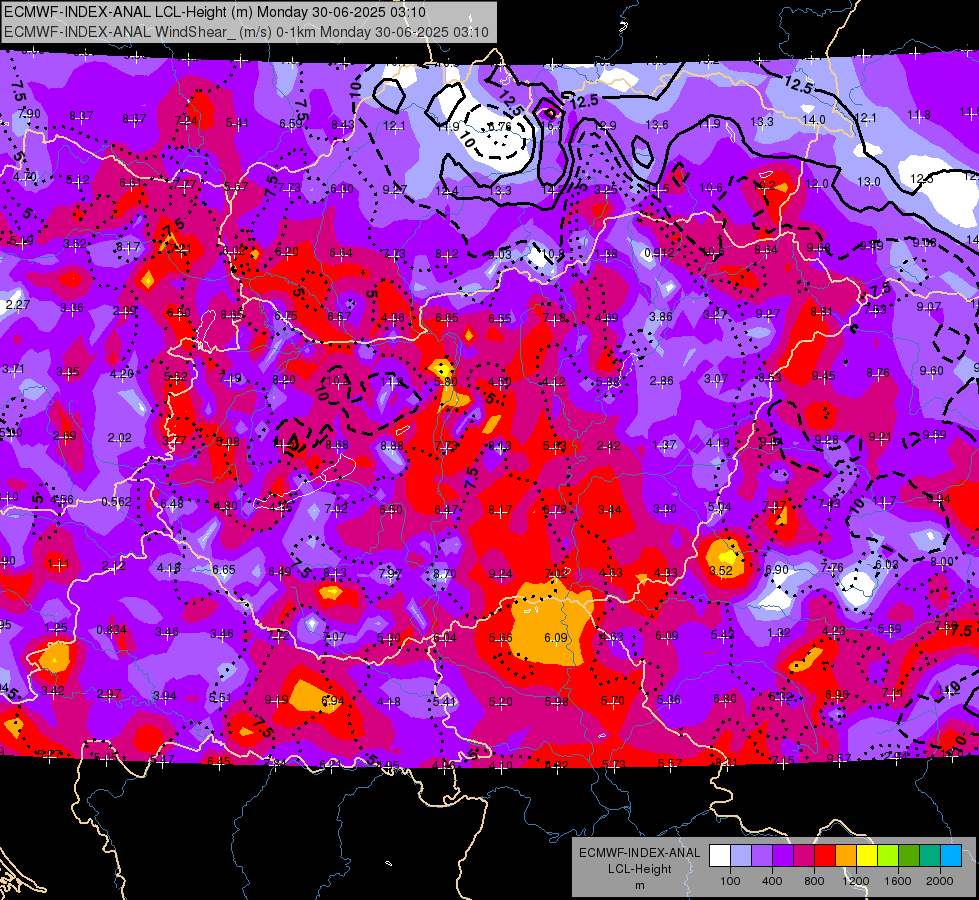Click the grid value '7.90'
The height and width of the screenshot is (900, 979).
[29, 114]
